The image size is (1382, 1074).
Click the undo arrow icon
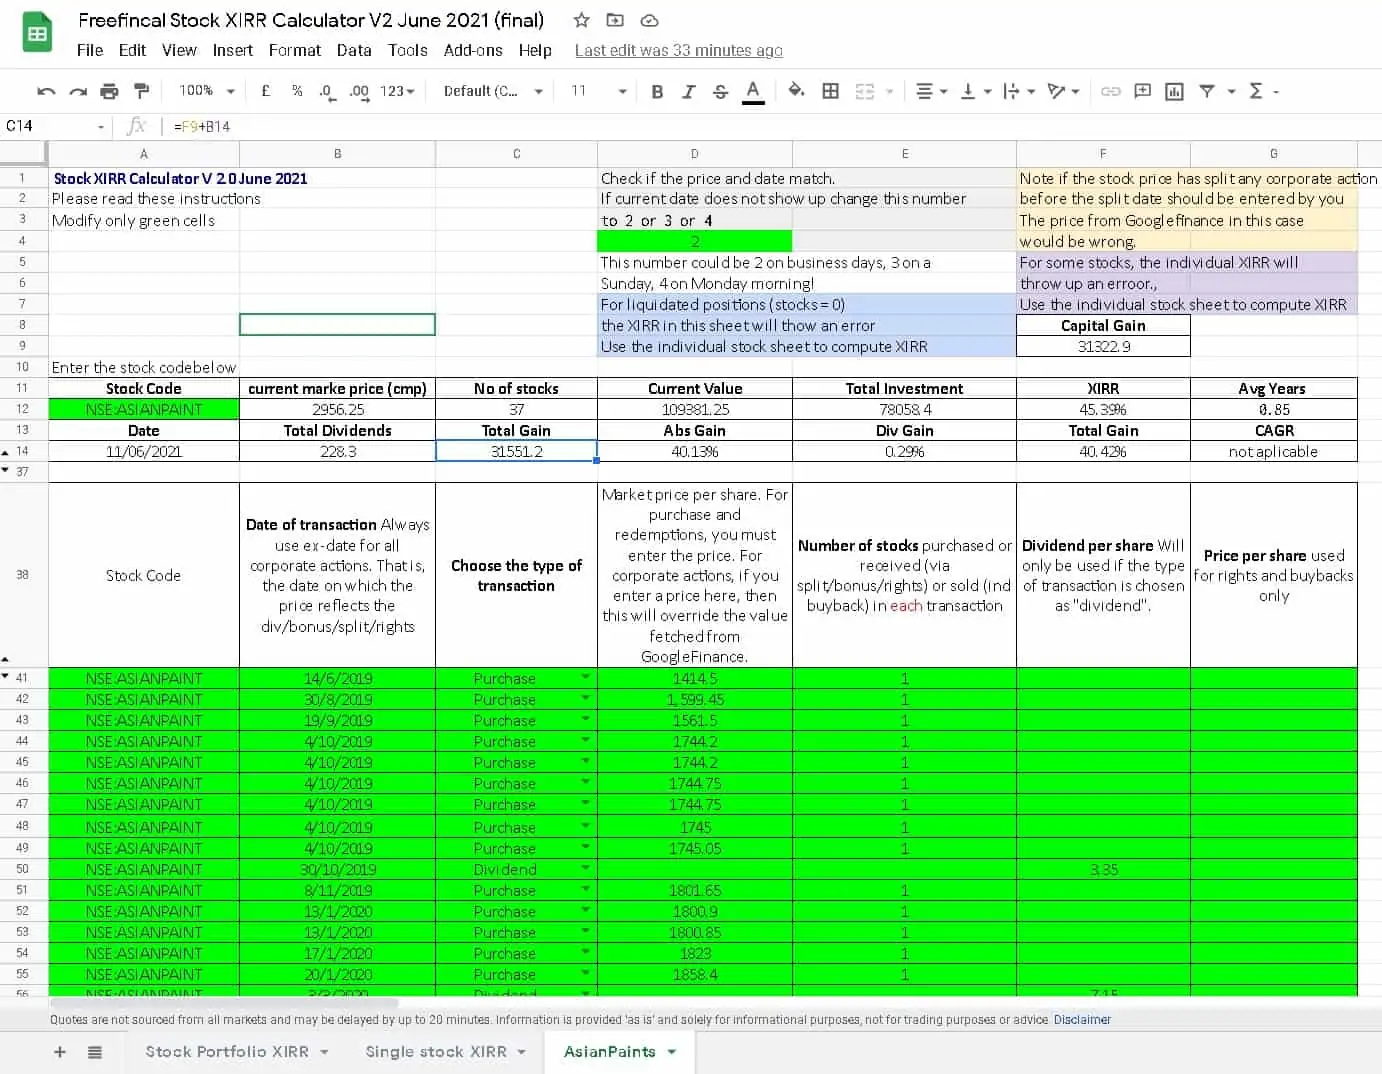coord(46,91)
